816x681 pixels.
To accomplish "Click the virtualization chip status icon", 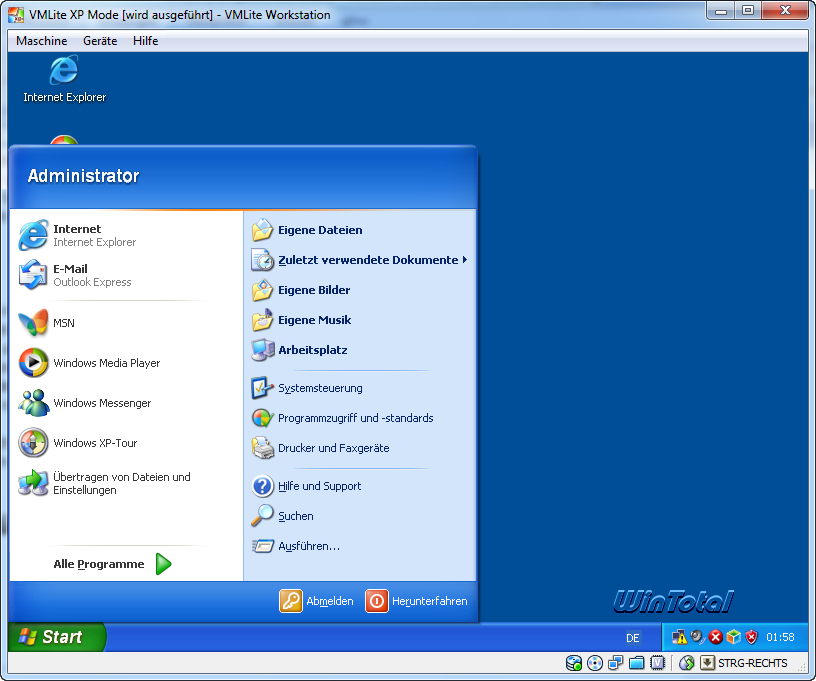I will click(658, 663).
